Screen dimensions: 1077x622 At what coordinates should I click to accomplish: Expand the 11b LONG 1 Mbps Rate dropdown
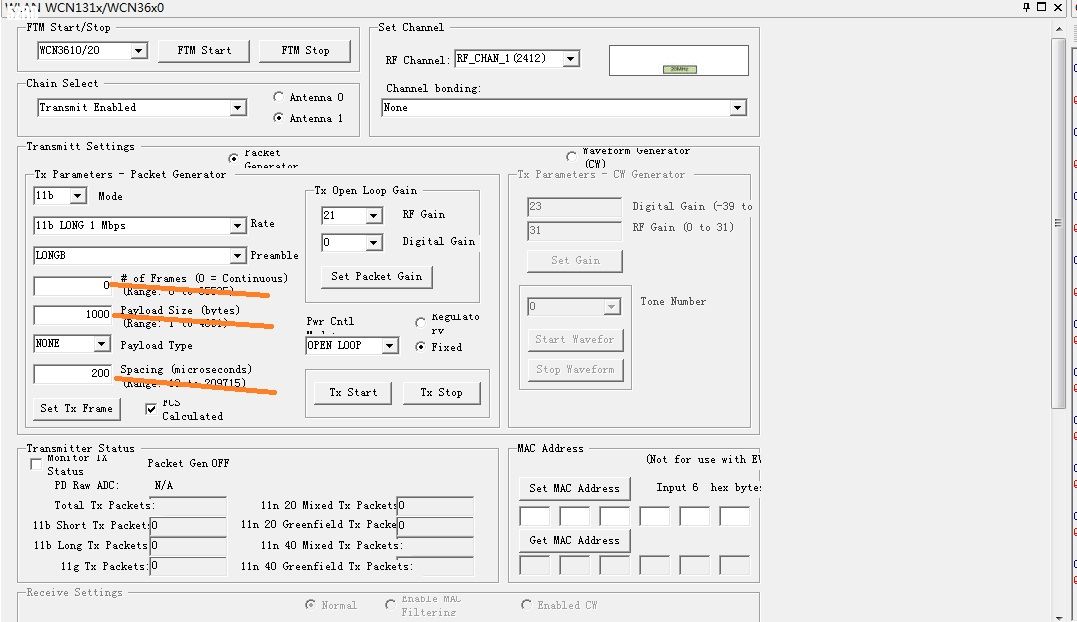click(238, 225)
